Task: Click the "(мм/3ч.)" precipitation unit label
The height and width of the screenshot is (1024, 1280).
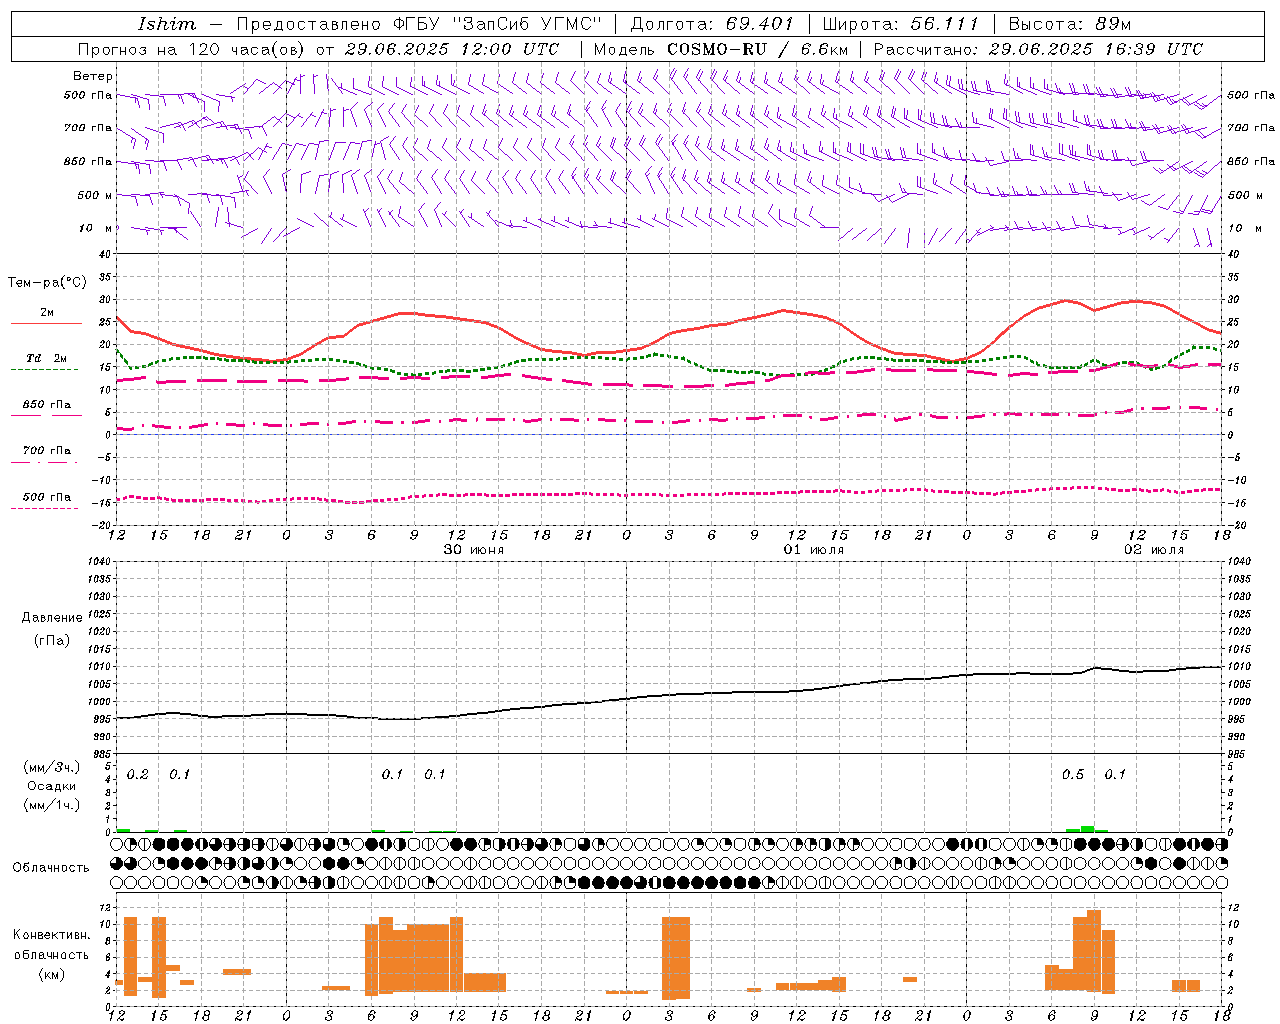Action: [x=52, y=767]
